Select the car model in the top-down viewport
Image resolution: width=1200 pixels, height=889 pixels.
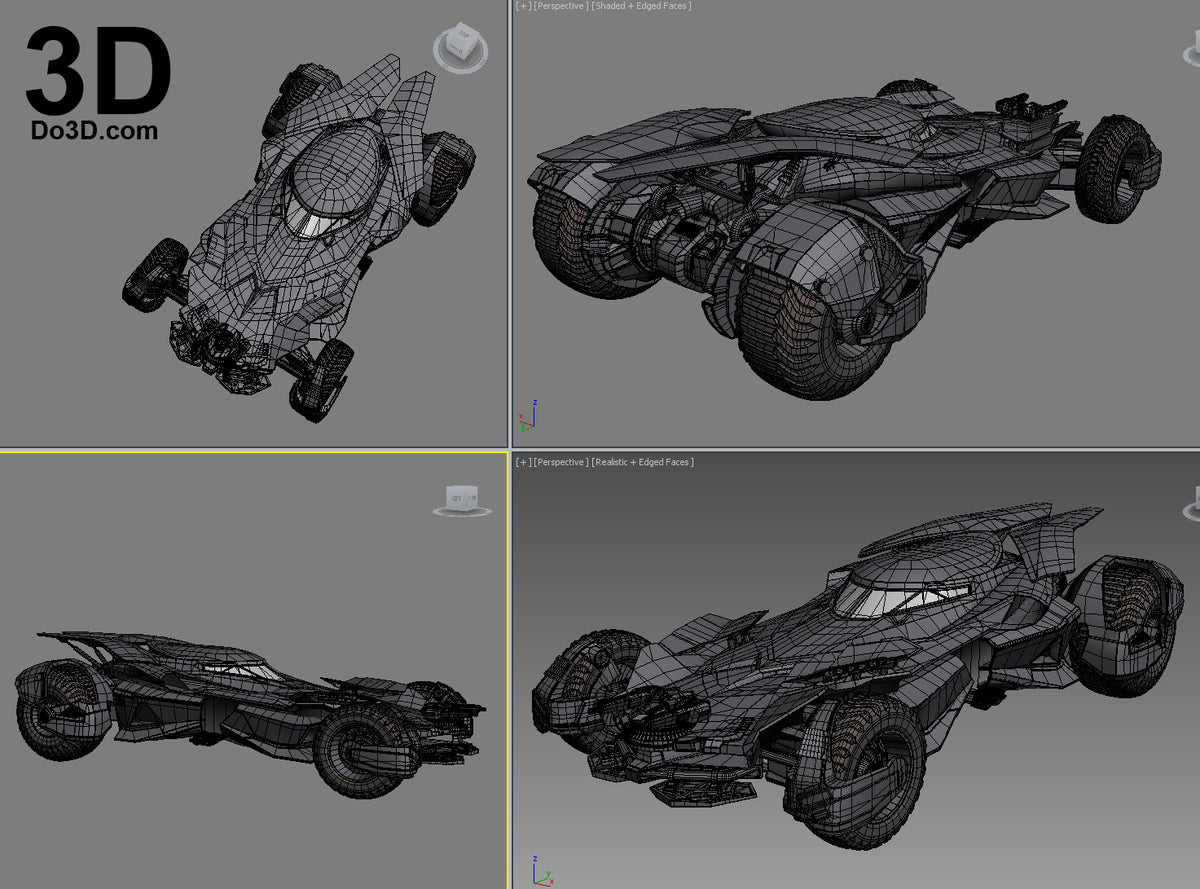(301, 240)
